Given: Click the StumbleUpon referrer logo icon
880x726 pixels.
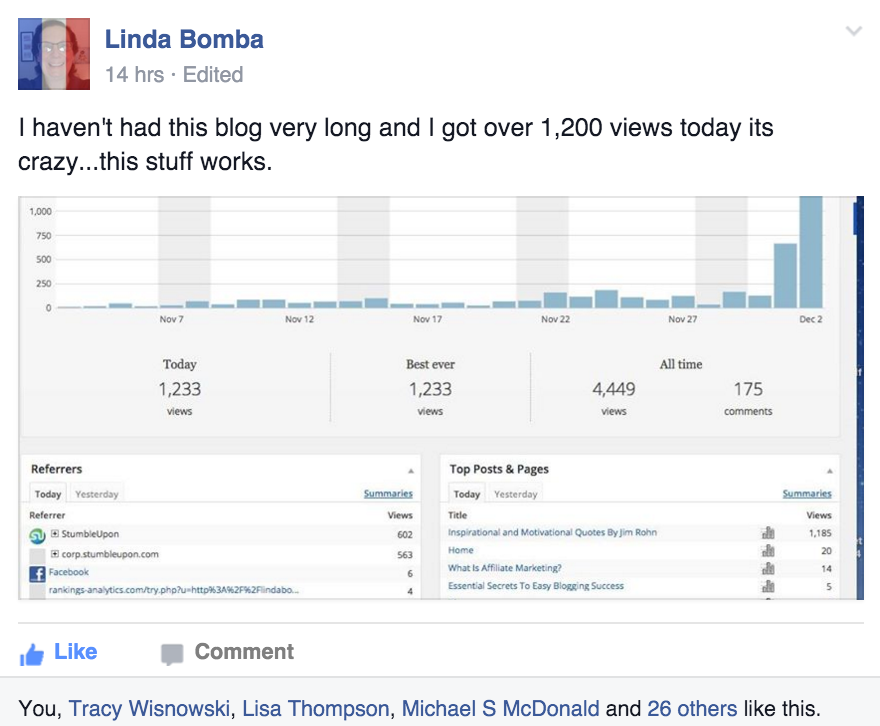Looking at the screenshot, I should coord(37,536).
